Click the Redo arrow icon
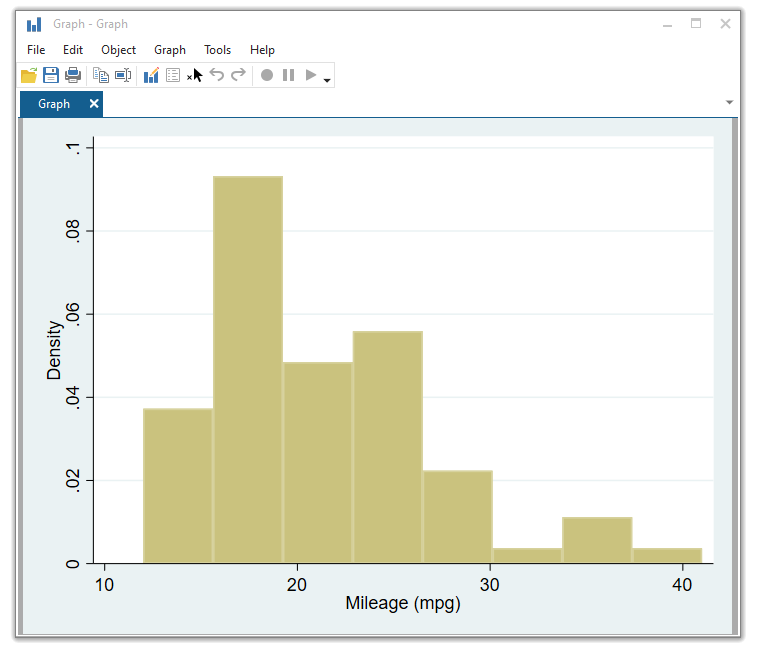The height and width of the screenshot is (651, 764). pyautogui.click(x=238, y=75)
